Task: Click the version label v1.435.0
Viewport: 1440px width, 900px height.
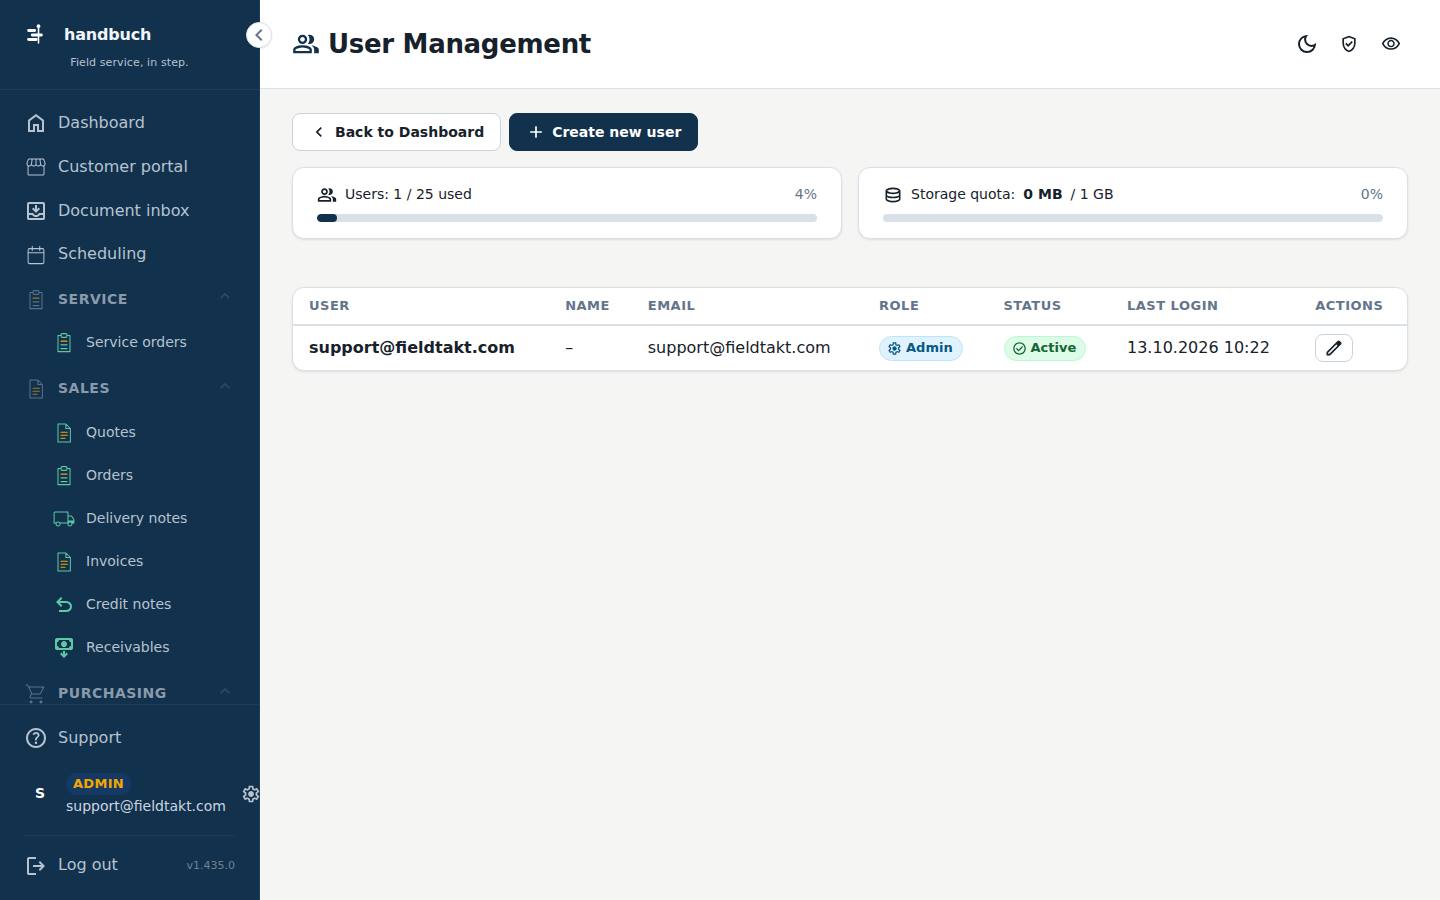Action: click(210, 865)
